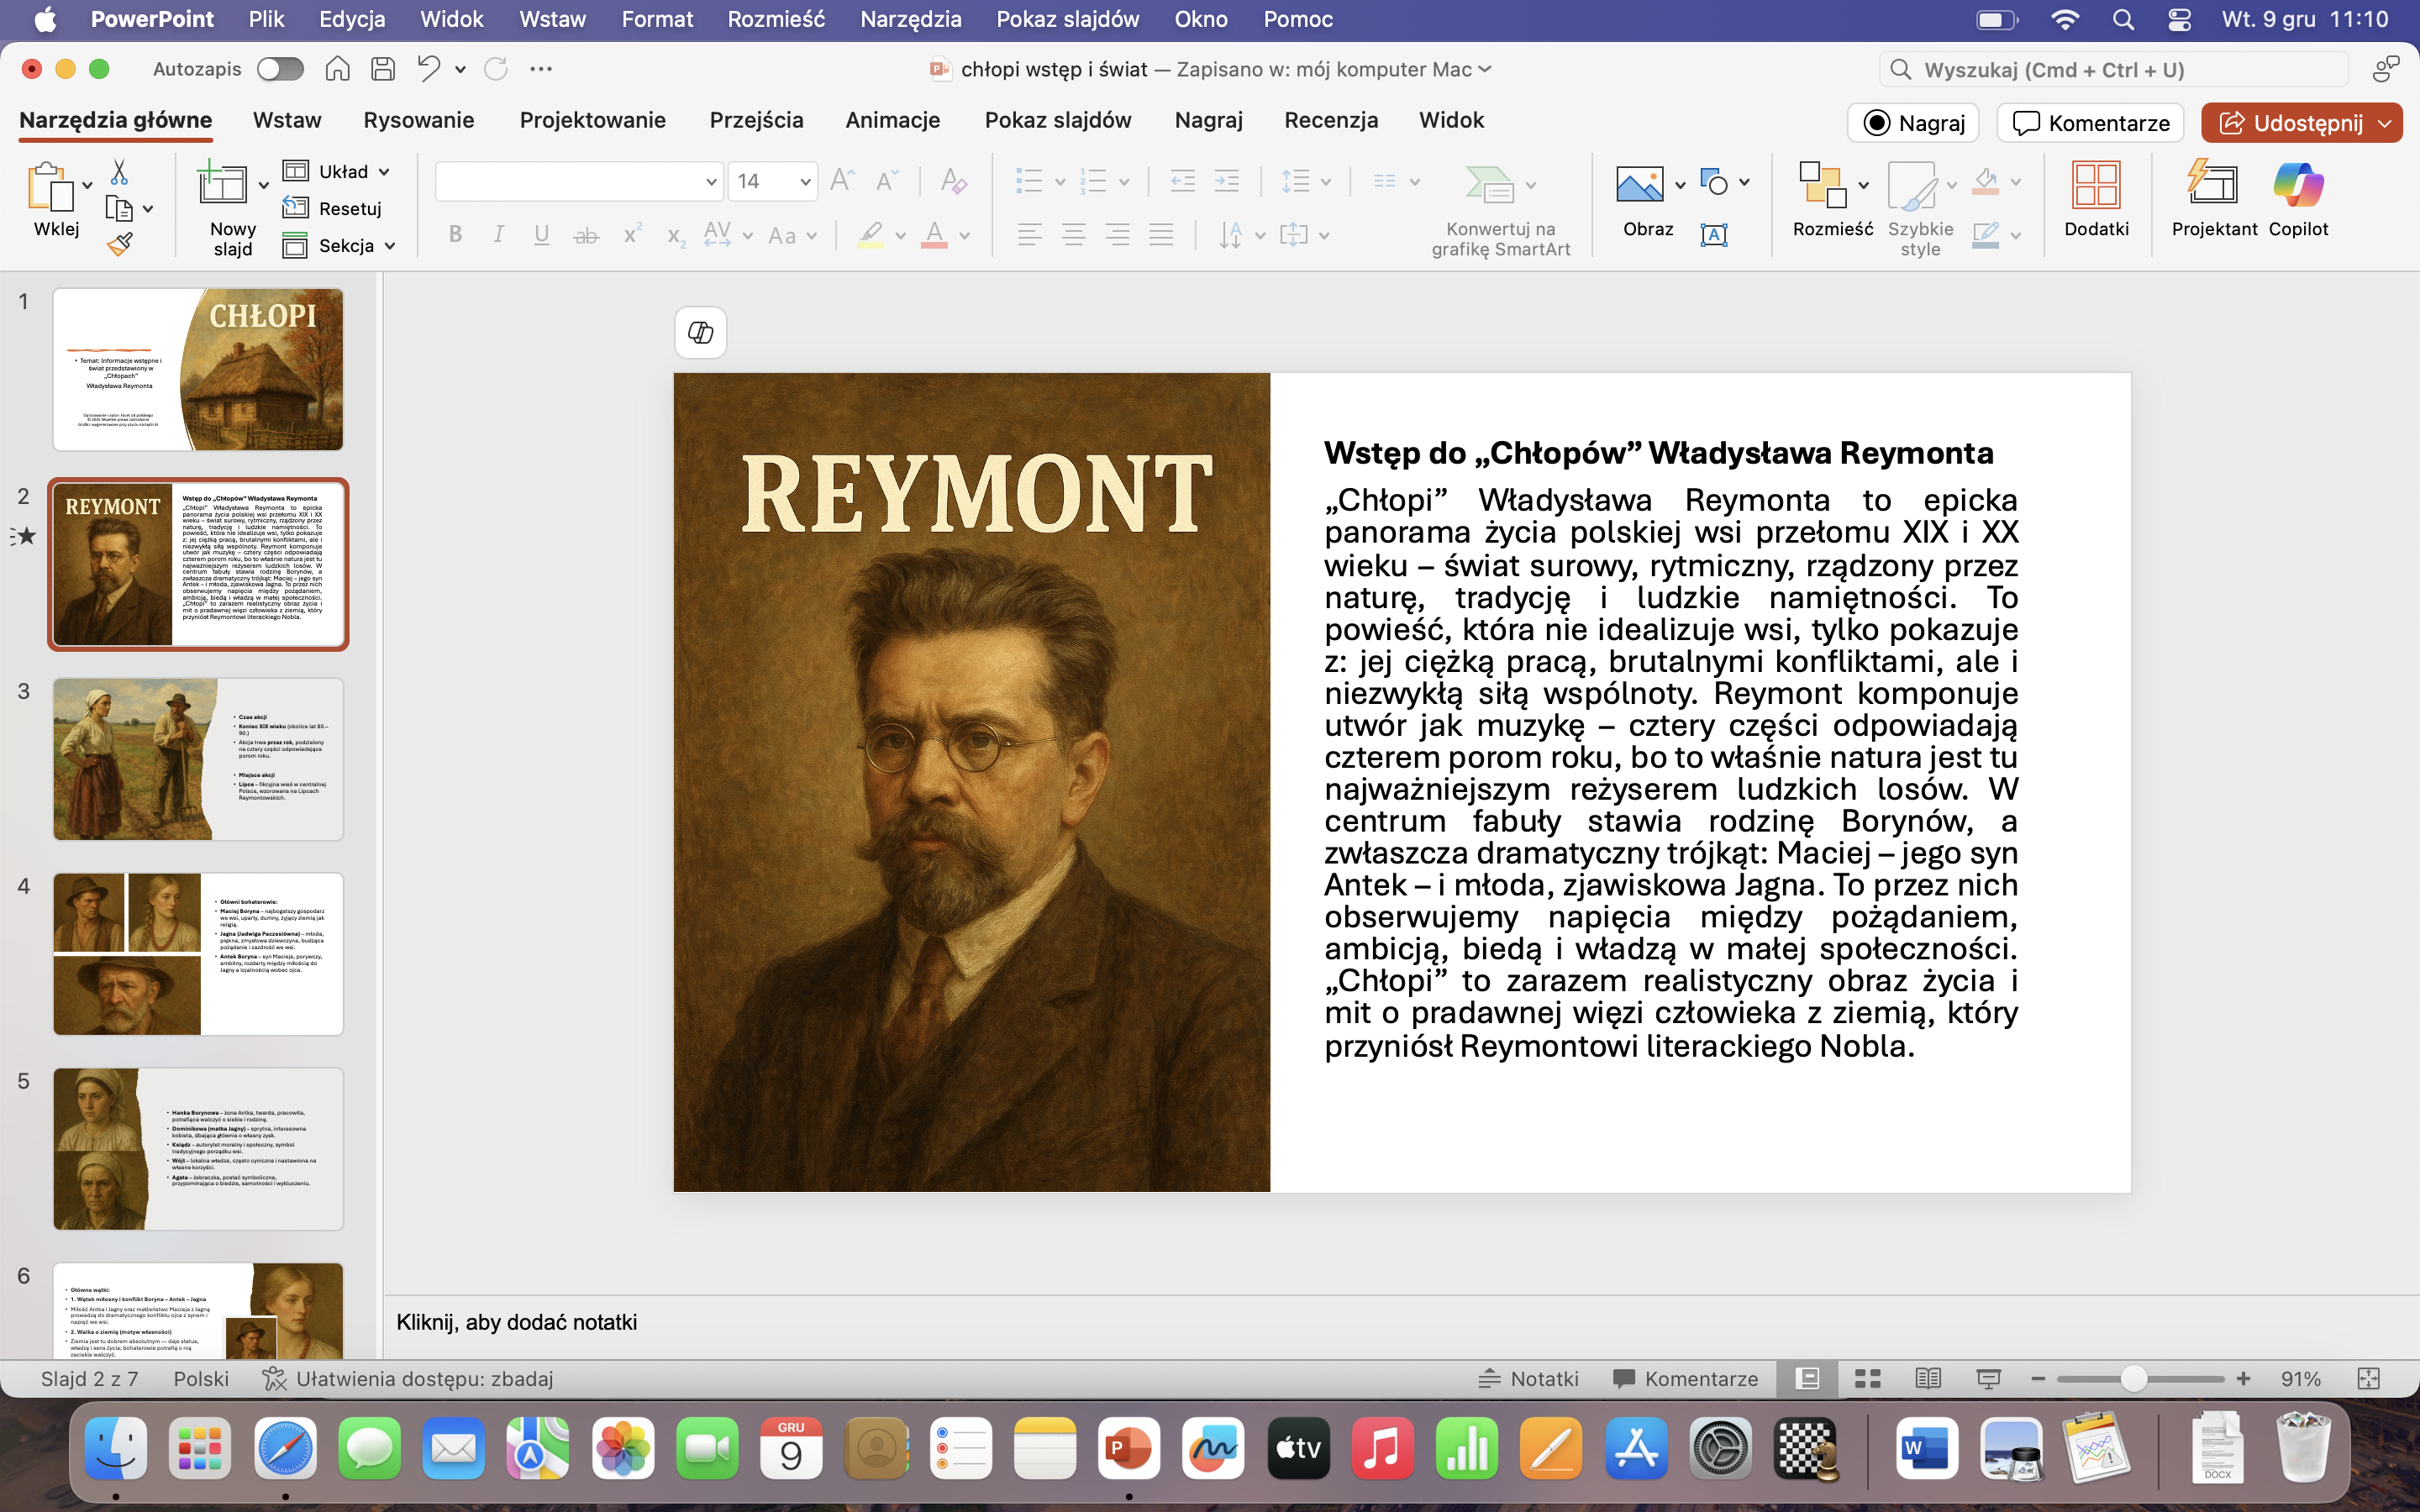Click the Dodatki add-ins icon

[2095, 199]
